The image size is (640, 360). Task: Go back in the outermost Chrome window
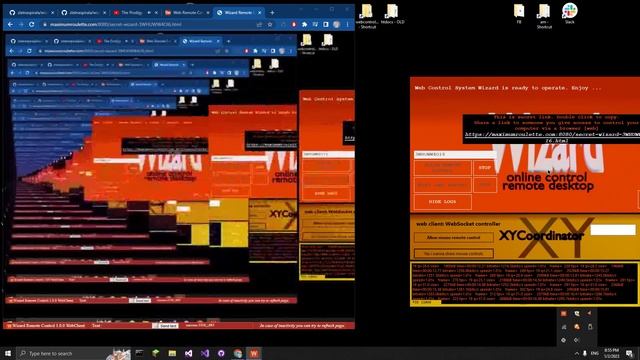(10, 24)
